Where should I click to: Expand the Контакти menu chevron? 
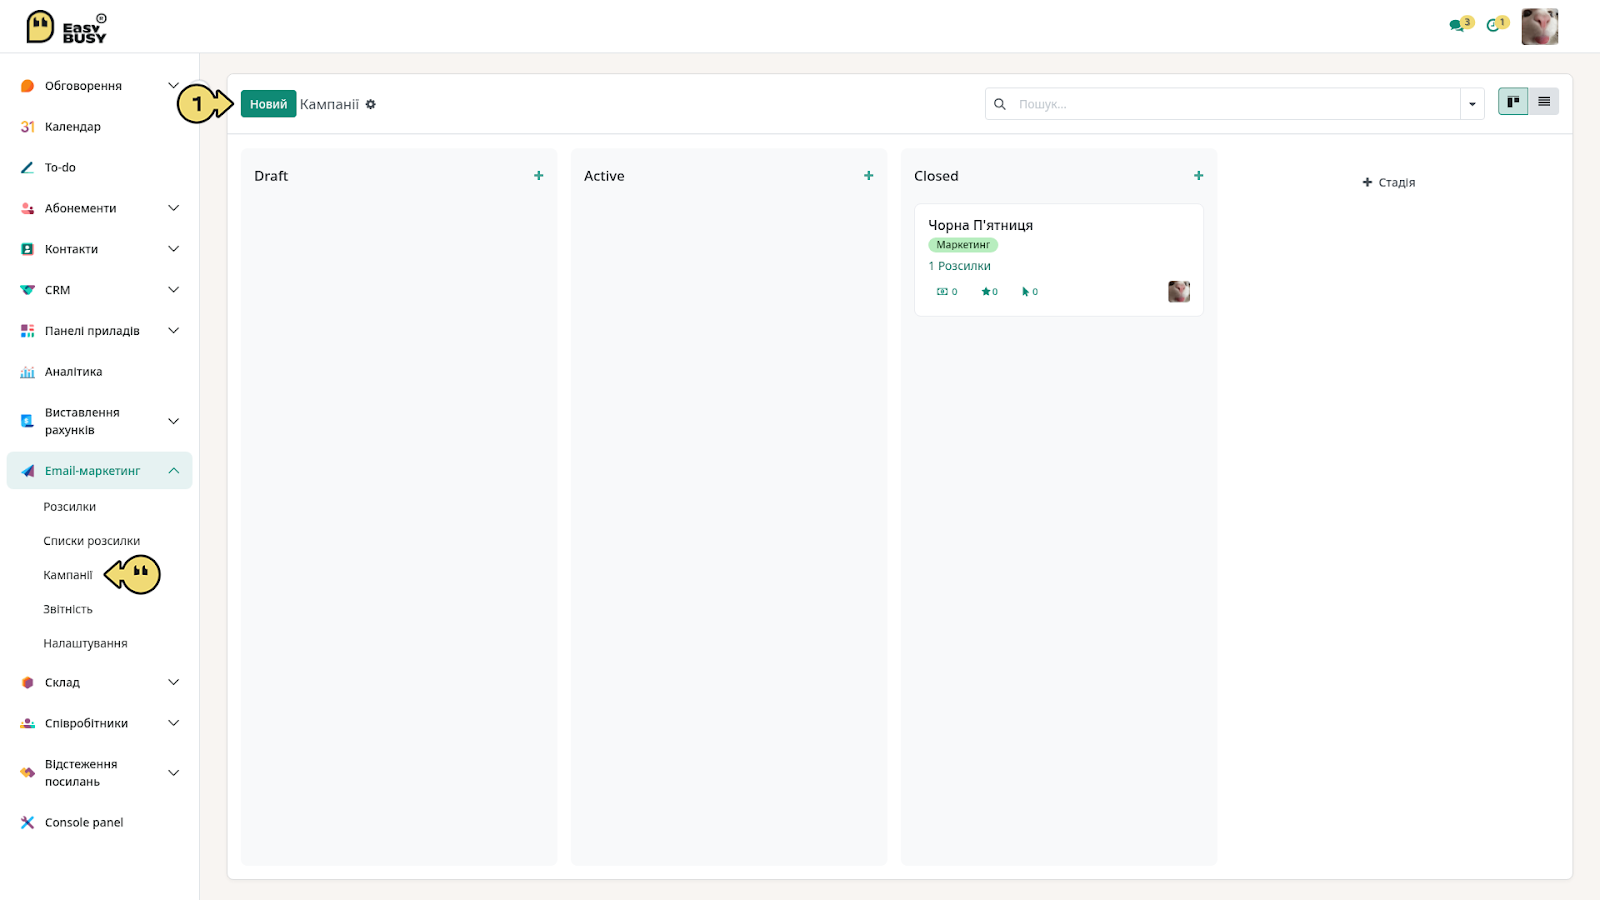(x=173, y=249)
